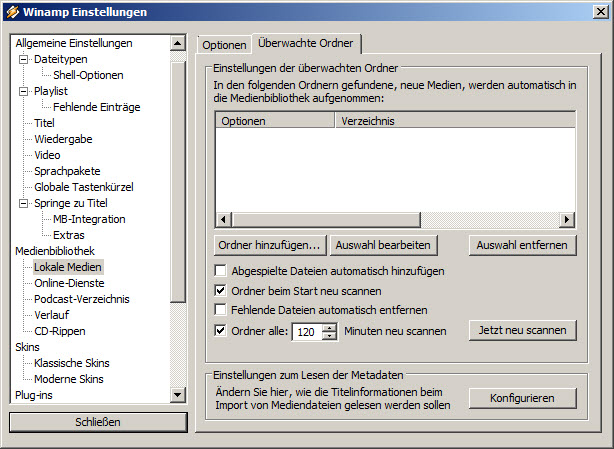614x449 pixels.
Task: Open Konfigurieren for metadata settings
Action: pos(522,398)
